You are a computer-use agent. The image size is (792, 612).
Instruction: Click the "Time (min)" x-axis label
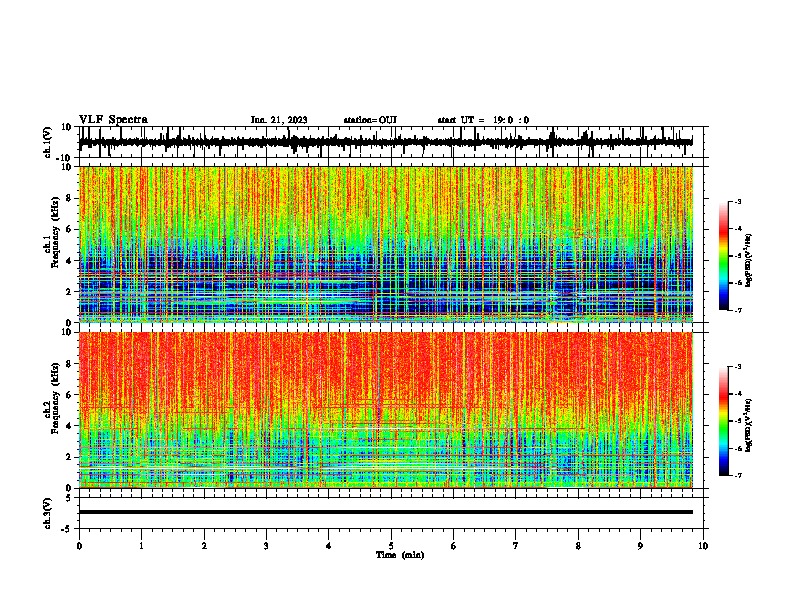[400, 555]
